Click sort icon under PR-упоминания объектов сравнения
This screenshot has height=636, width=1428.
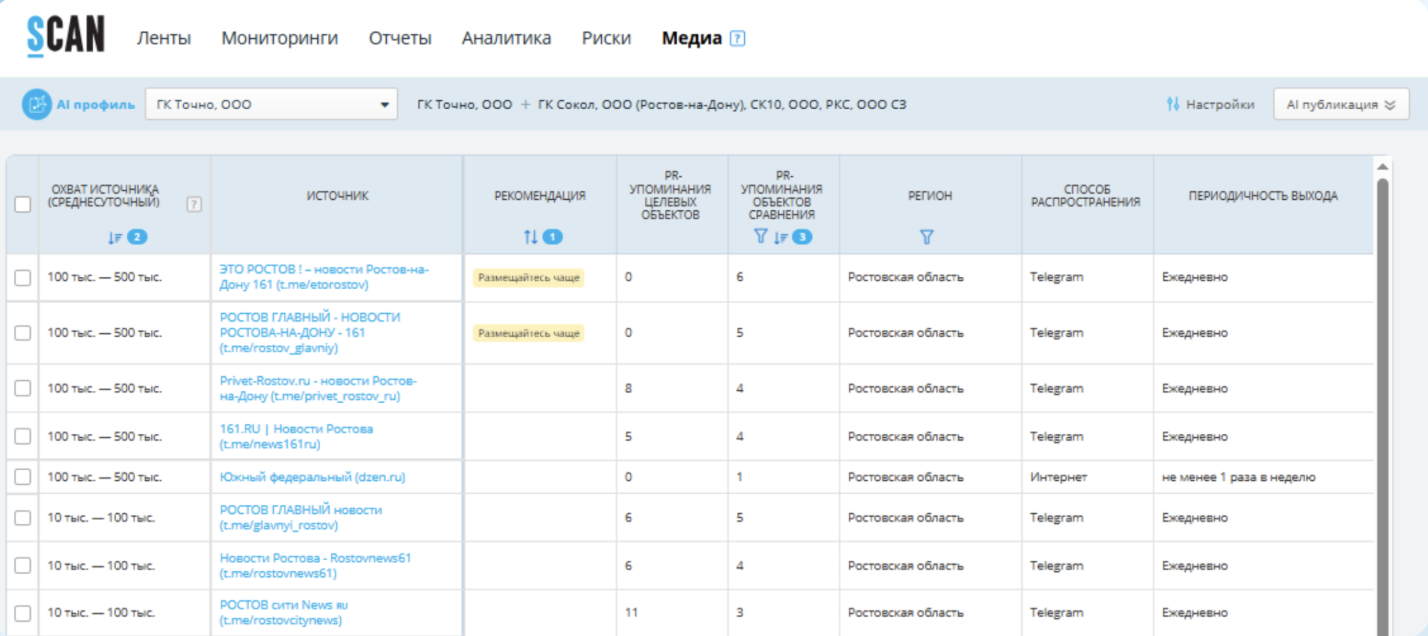point(782,237)
